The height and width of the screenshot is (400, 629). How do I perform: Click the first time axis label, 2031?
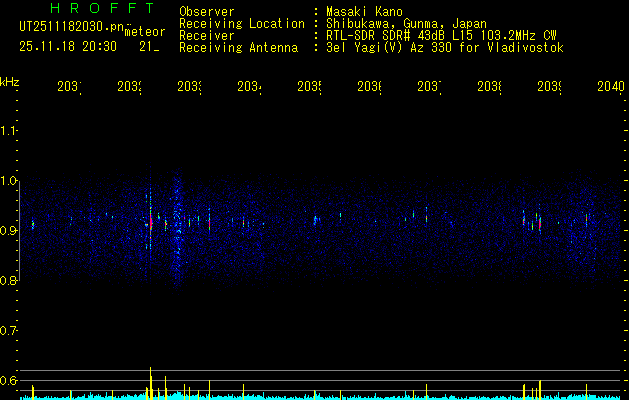tap(69, 86)
